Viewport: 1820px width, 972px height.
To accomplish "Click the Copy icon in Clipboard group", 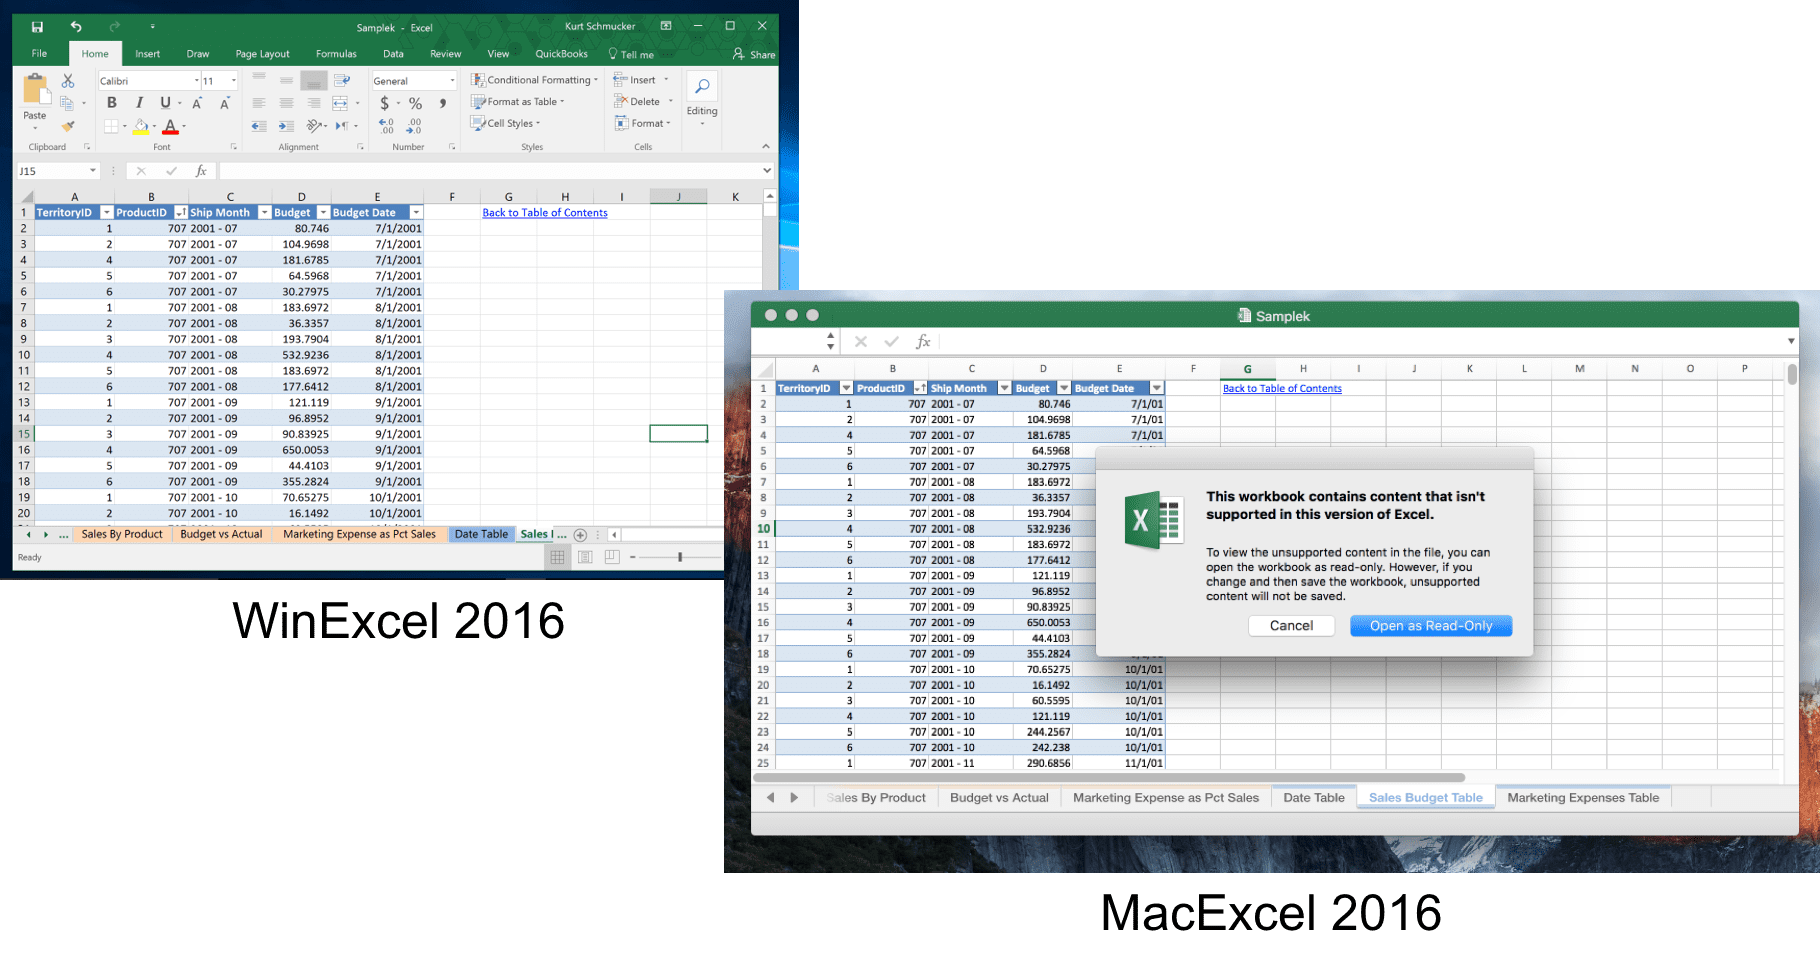I will point(68,103).
